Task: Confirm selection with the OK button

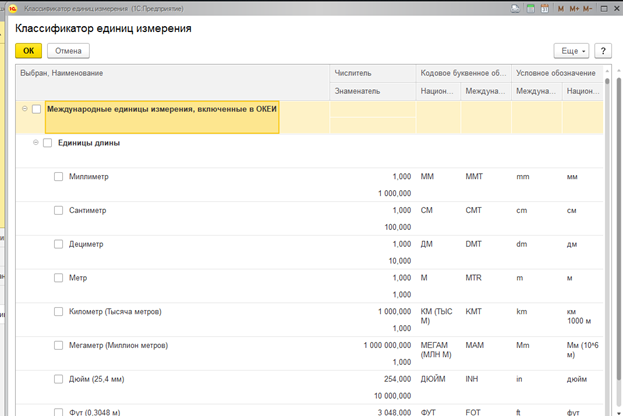Action: tap(28, 51)
